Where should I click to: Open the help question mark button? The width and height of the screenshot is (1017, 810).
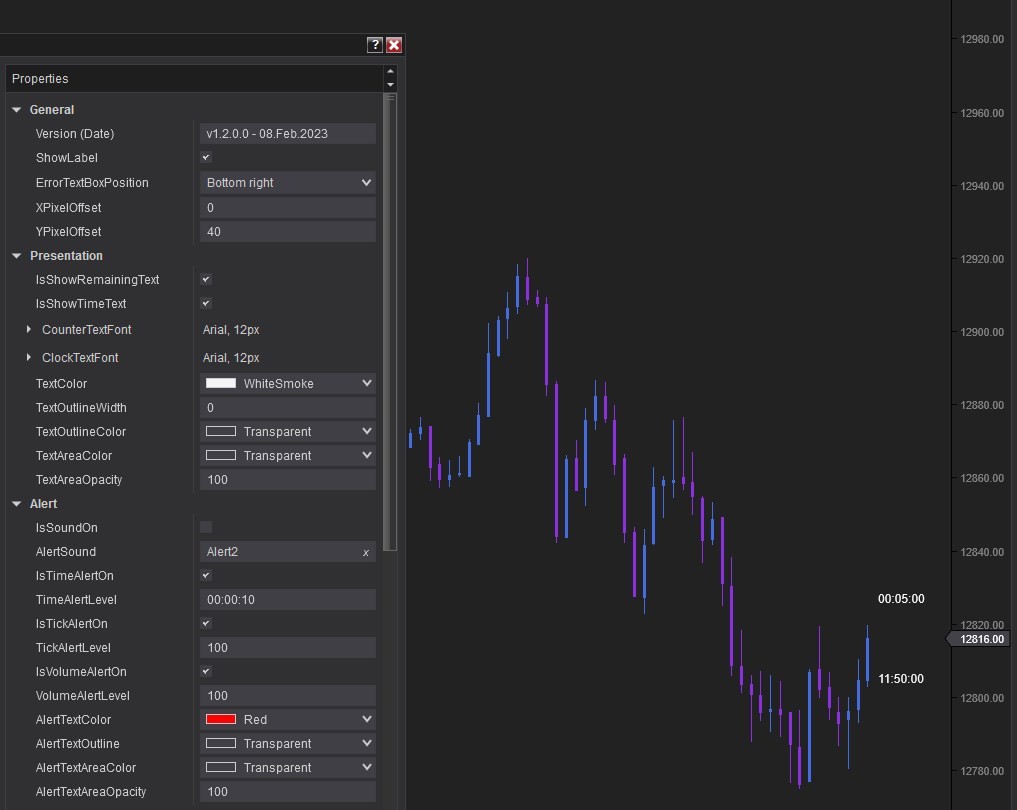point(374,45)
